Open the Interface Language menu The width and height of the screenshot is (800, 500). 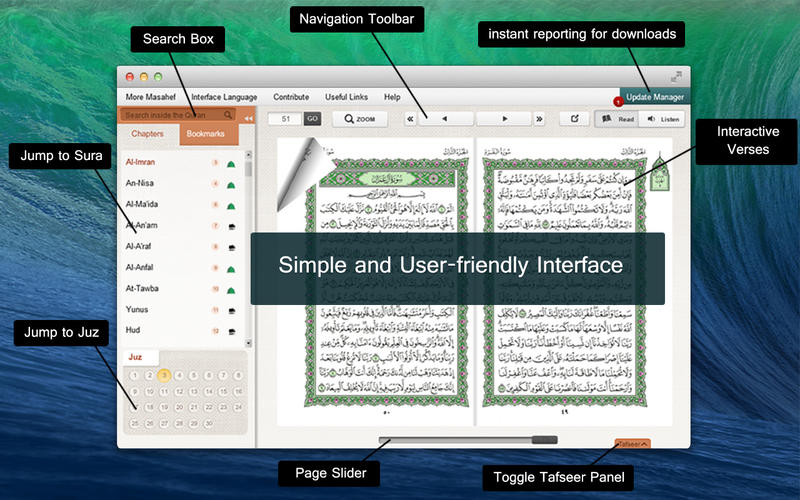click(x=224, y=97)
